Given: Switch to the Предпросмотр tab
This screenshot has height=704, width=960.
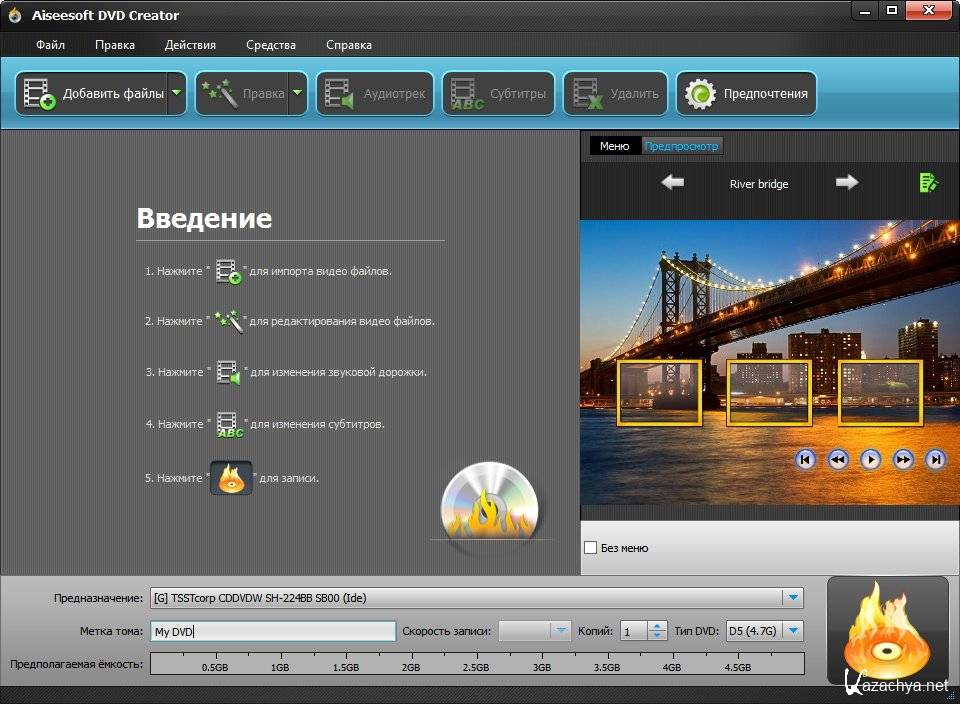Looking at the screenshot, I should coord(681,146).
